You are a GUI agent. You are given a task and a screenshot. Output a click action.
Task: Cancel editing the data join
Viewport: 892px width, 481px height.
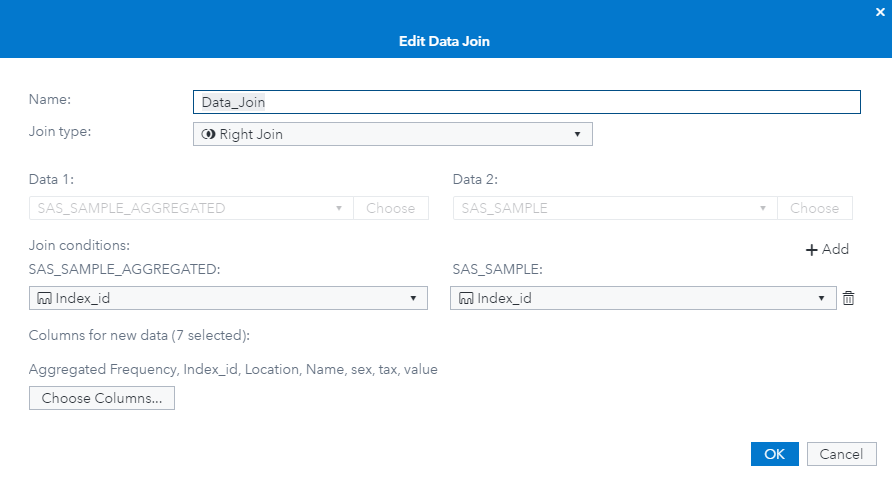pyautogui.click(x=841, y=453)
